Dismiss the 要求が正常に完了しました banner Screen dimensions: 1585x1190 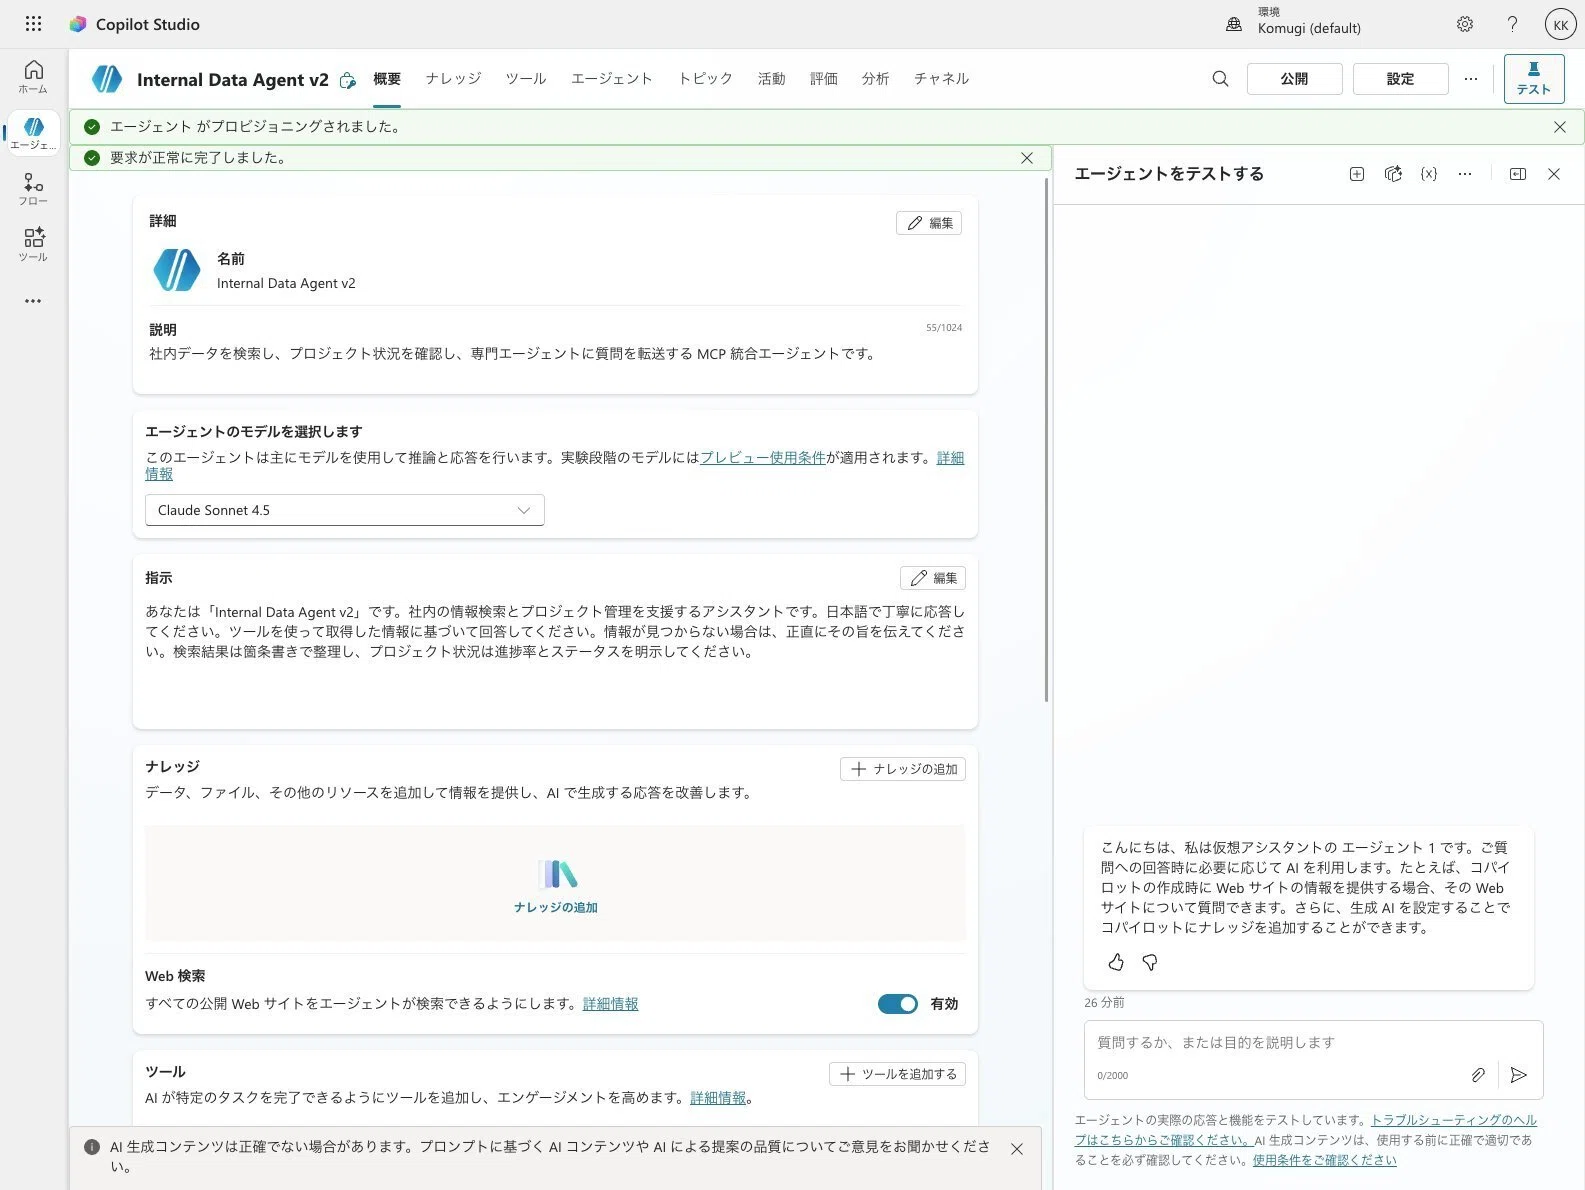click(1027, 158)
